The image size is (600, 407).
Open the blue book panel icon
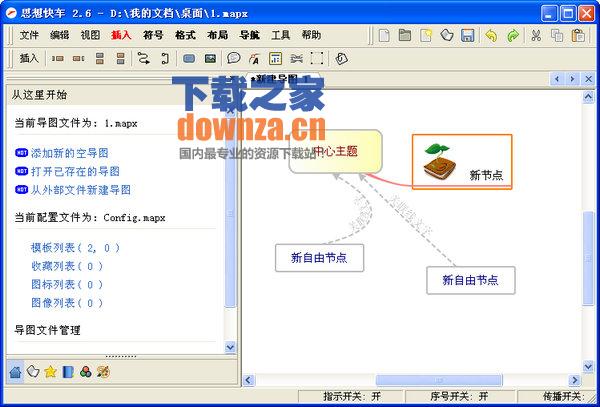tap(68, 371)
